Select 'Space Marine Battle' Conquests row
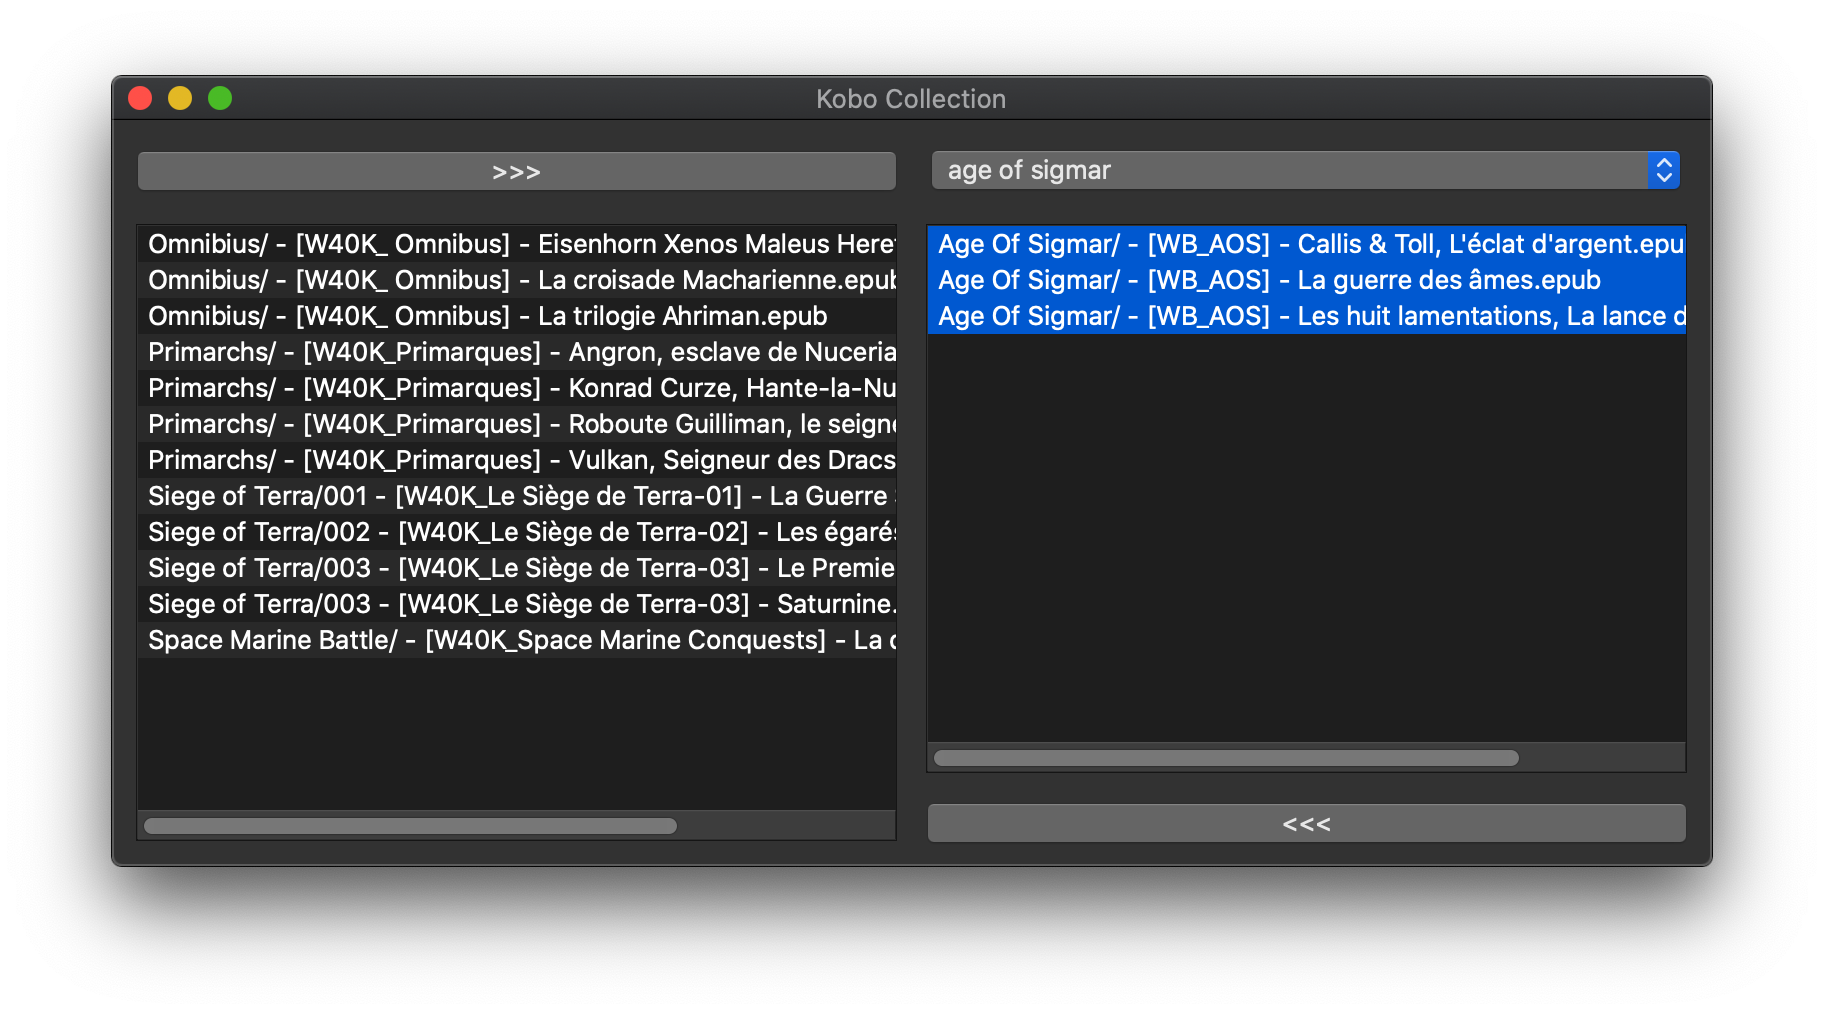Viewport: 1824px width, 1014px height. 517,640
